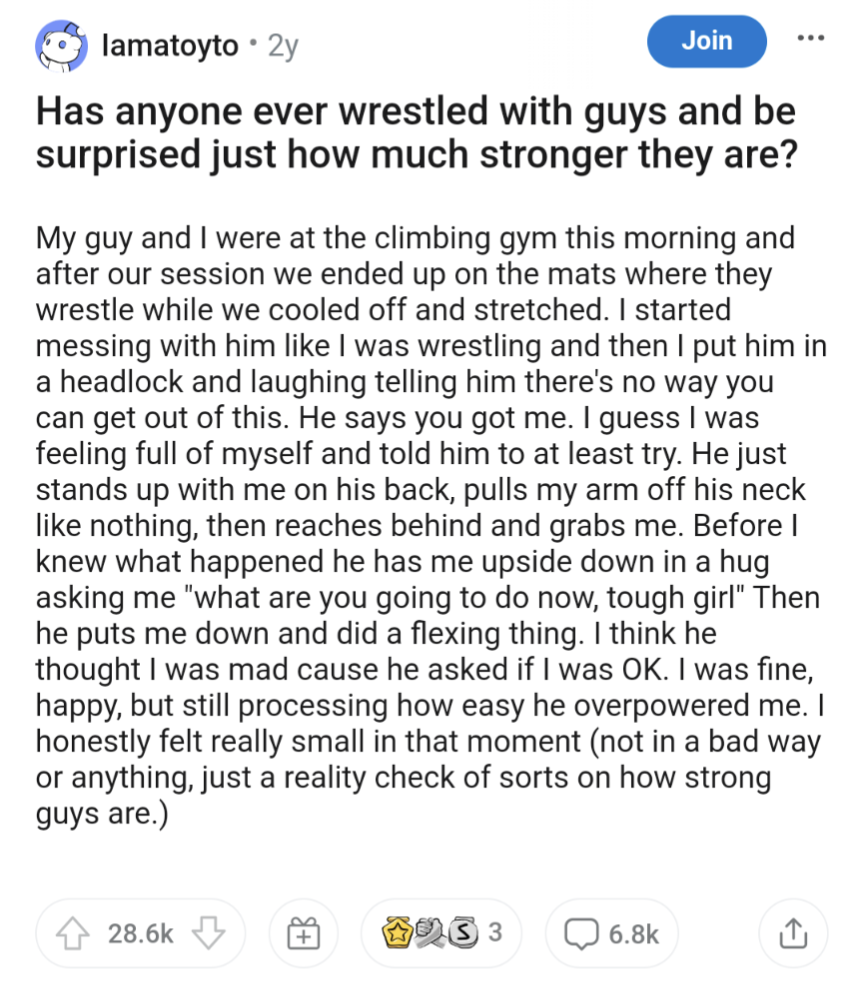The width and height of the screenshot is (863, 994).
Task: Click the middle award badge icon
Action: point(432,934)
